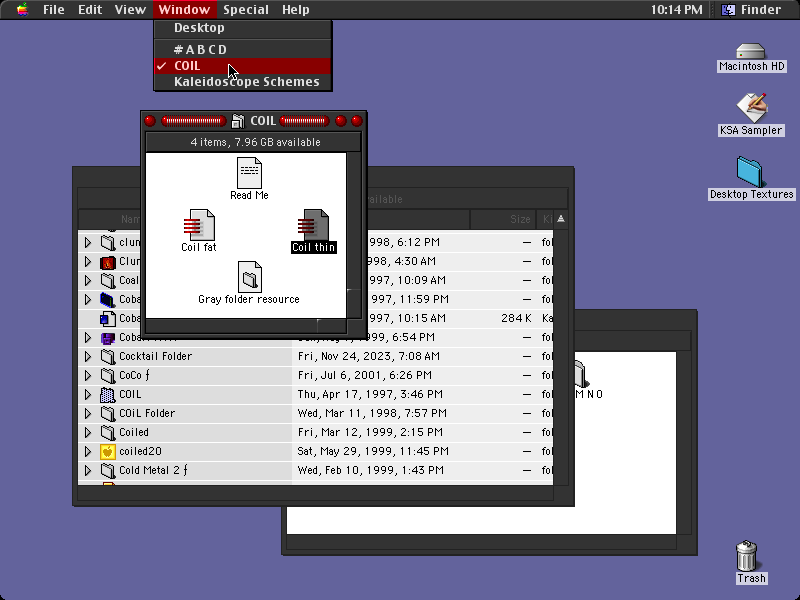Open the Special menu
The image size is (800, 600).
point(246,10)
